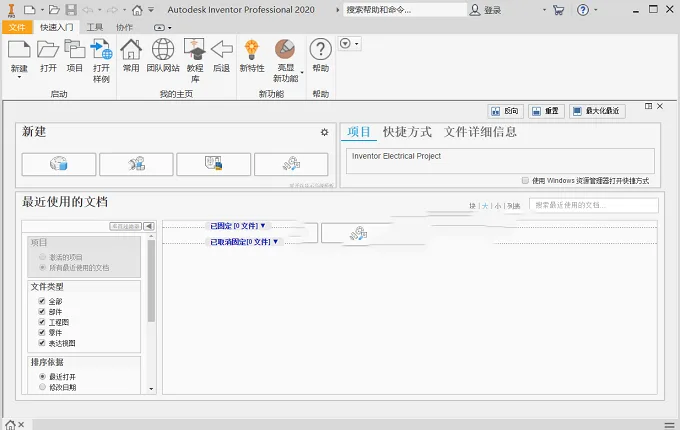Click New file icon in quick access toolbar

[29, 10]
